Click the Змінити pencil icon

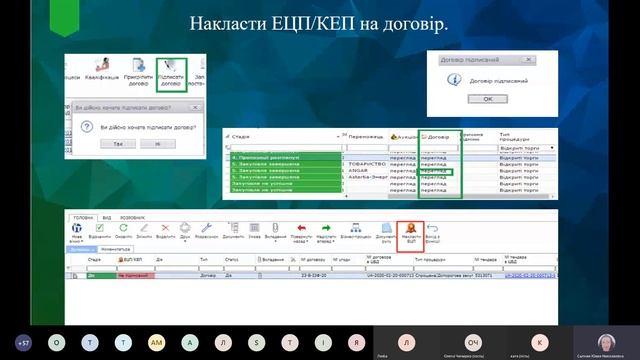tap(144, 228)
